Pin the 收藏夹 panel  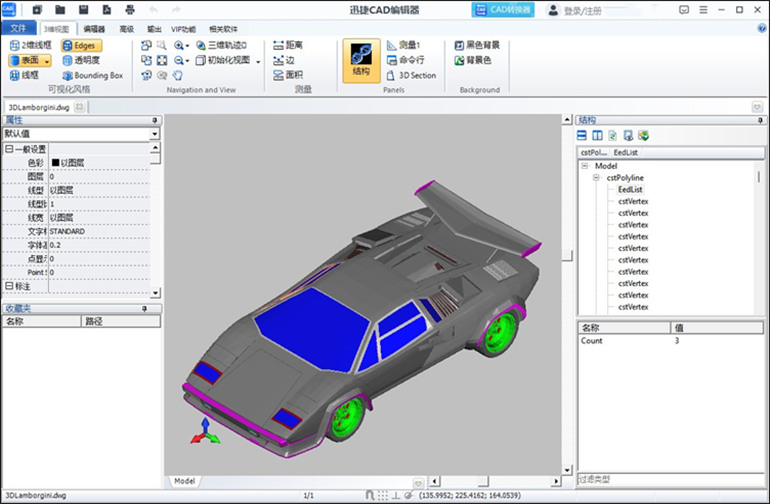(x=144, y=308)
